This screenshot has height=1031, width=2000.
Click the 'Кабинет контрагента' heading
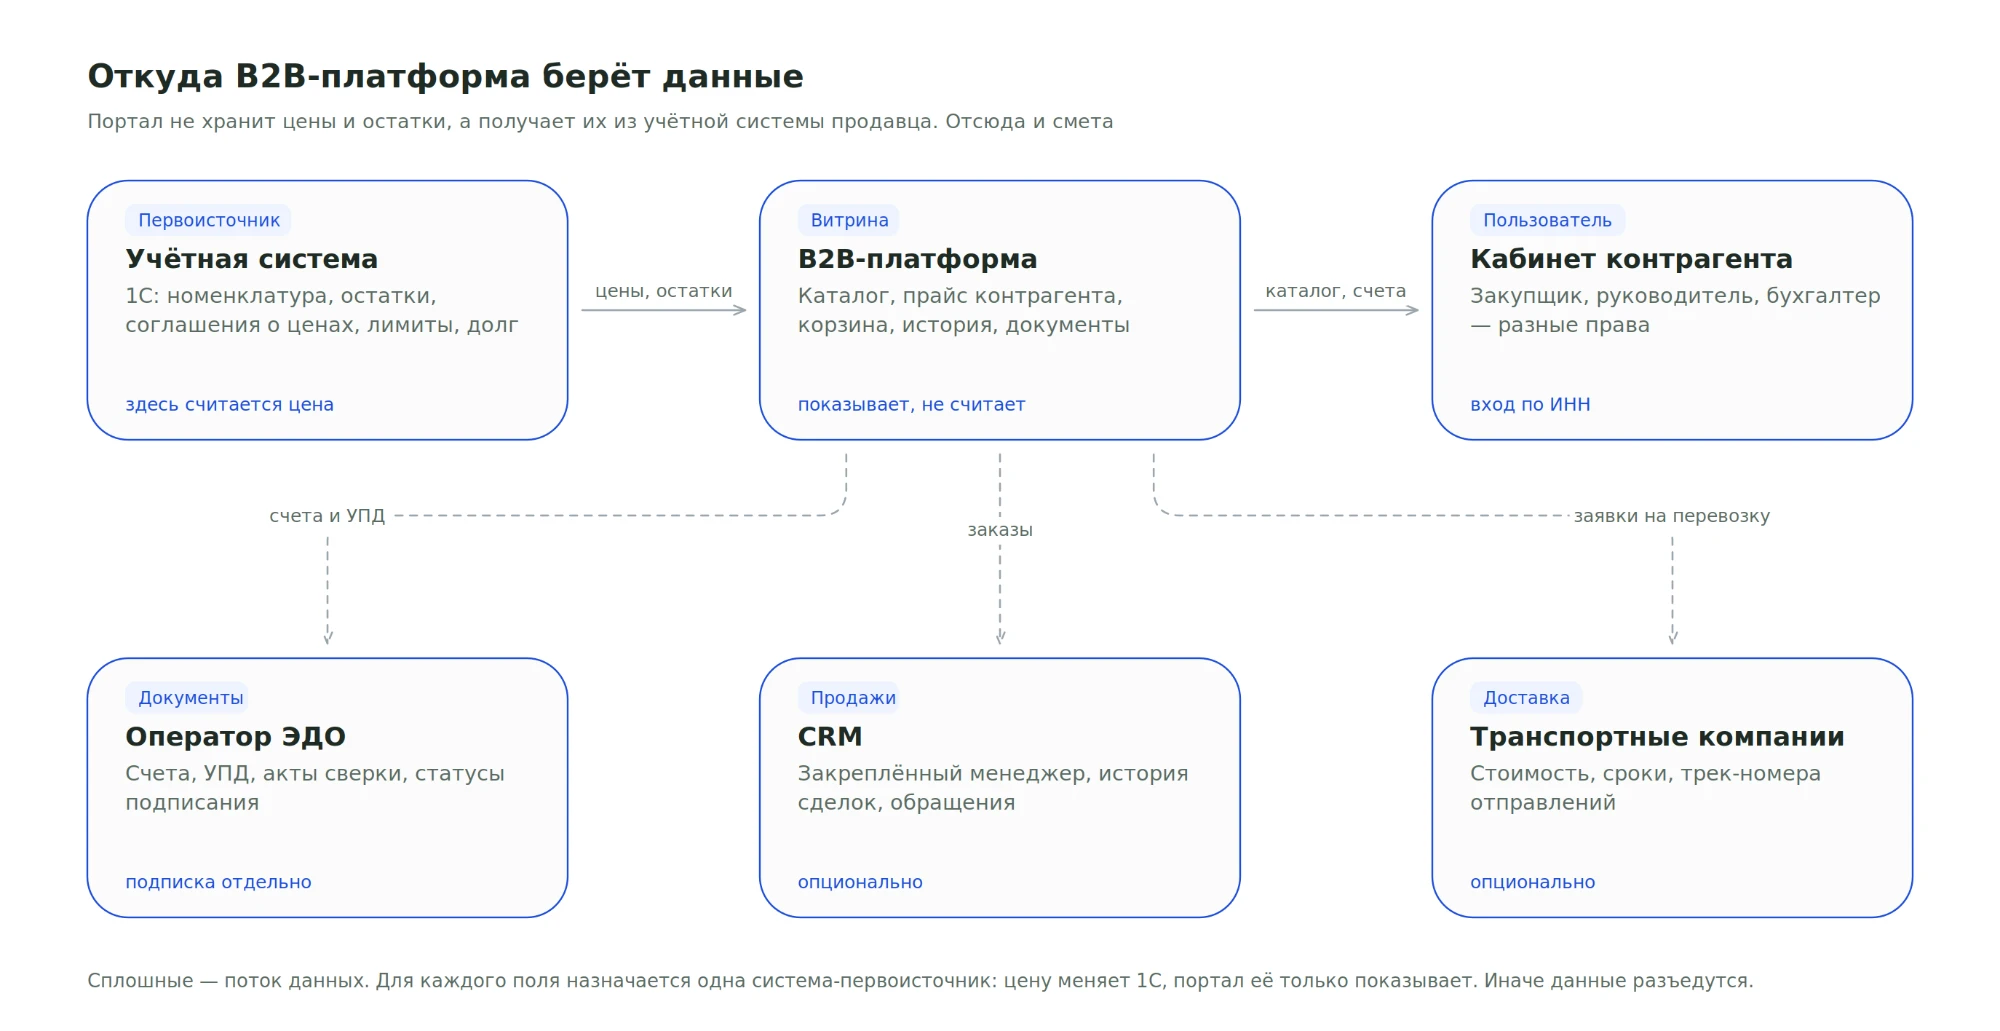tap(1631, 259)
